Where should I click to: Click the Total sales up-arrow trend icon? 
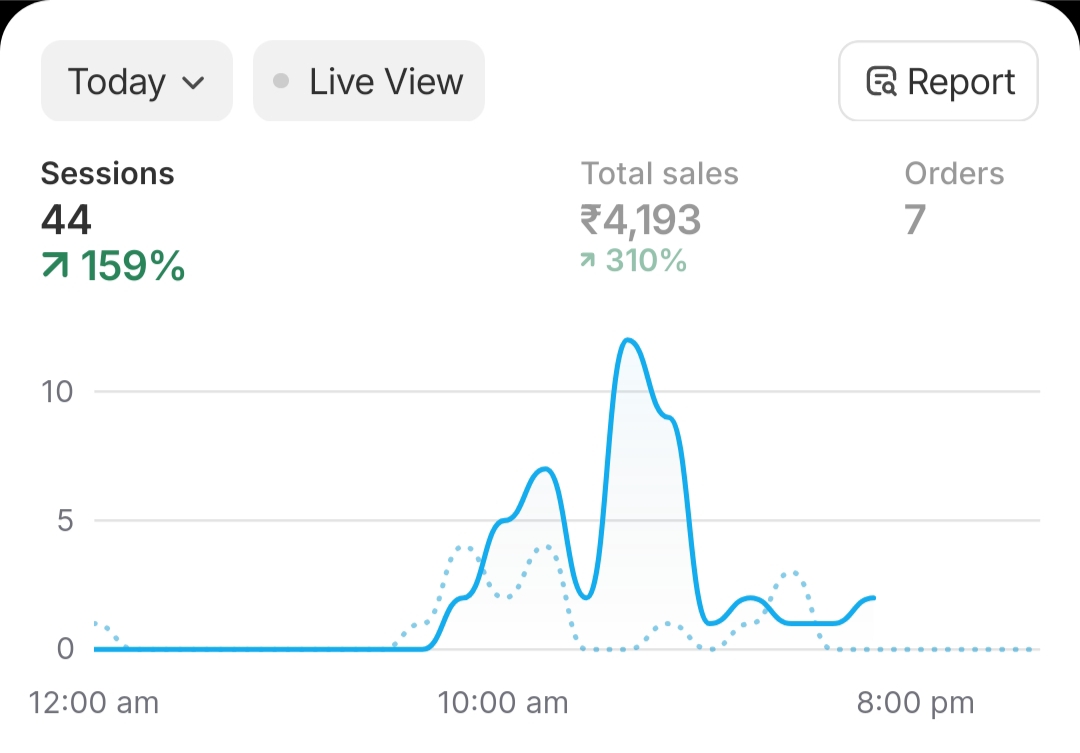589,261
